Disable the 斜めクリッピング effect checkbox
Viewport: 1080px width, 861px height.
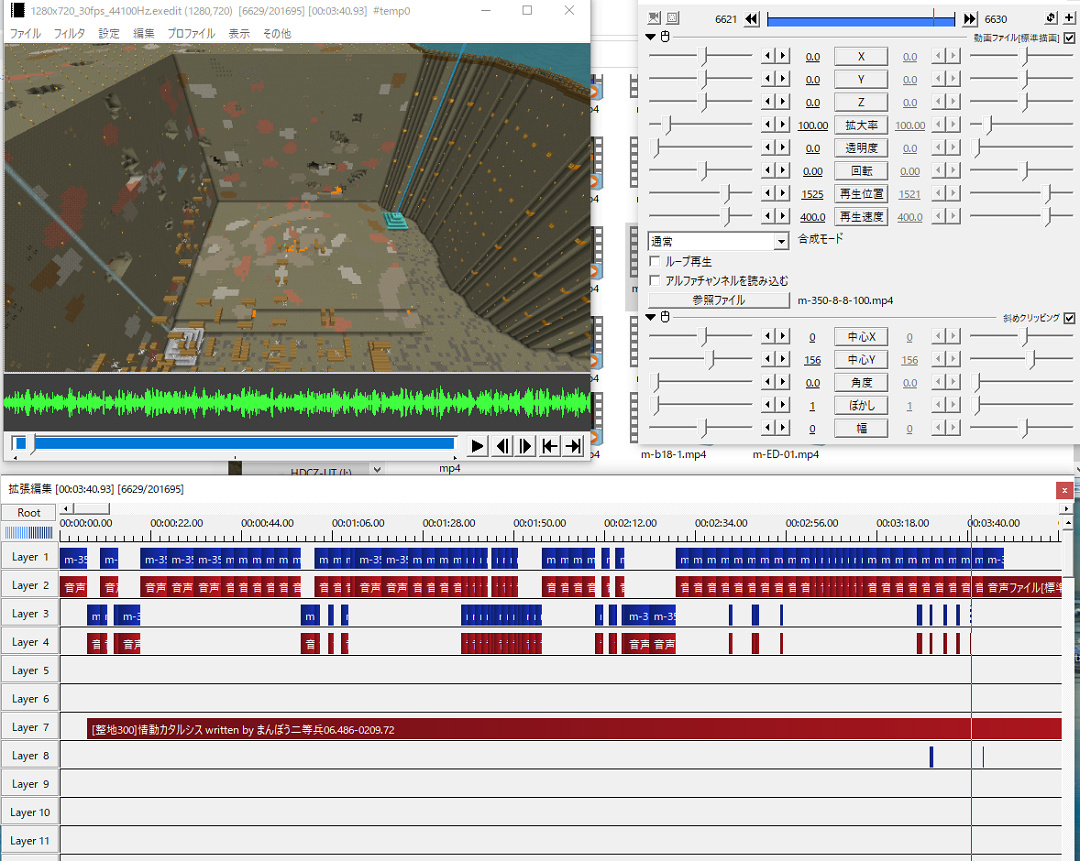1069,318
